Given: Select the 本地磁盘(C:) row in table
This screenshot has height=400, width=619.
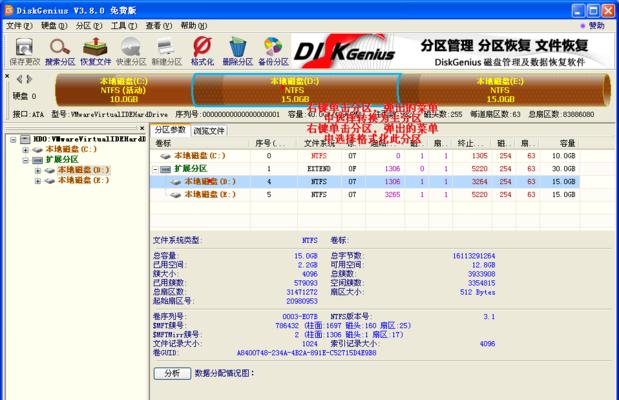Looking at the screenshot, I should click(x=365, y=156).
